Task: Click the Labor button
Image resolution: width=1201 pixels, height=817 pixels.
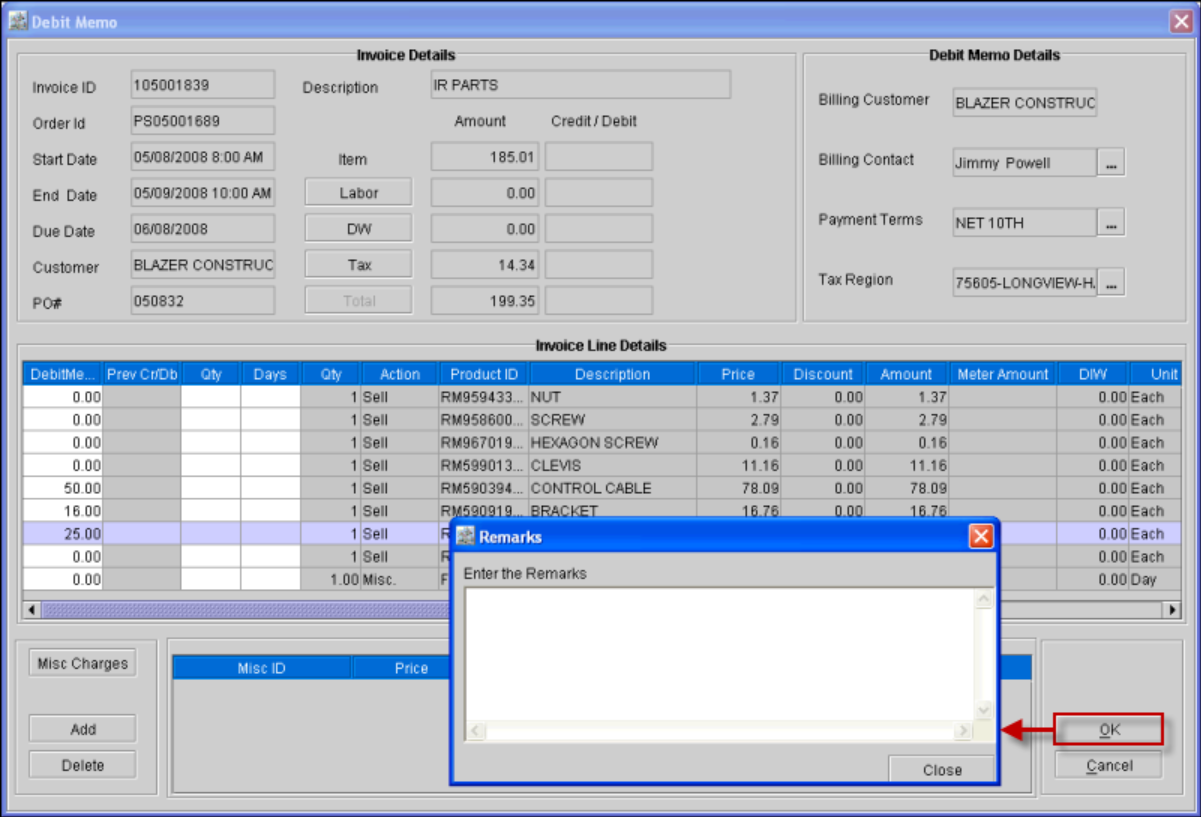Action: pos(358,193)
